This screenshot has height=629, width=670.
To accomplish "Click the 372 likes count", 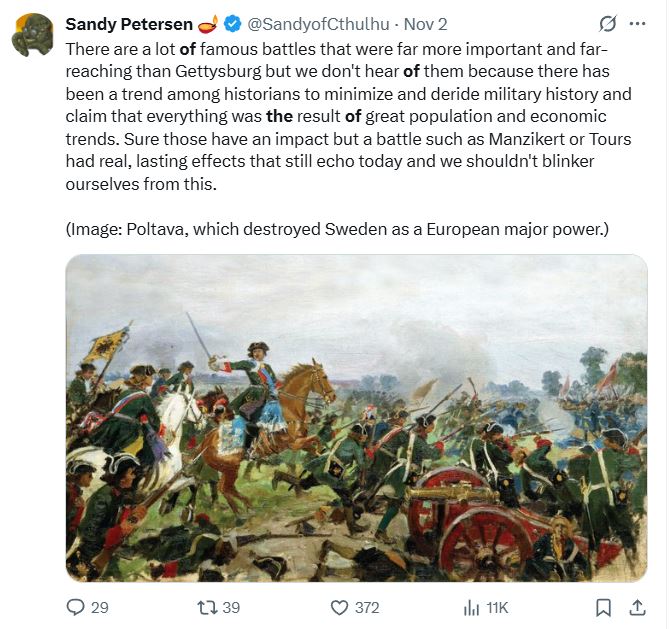I will coord(367,607).
